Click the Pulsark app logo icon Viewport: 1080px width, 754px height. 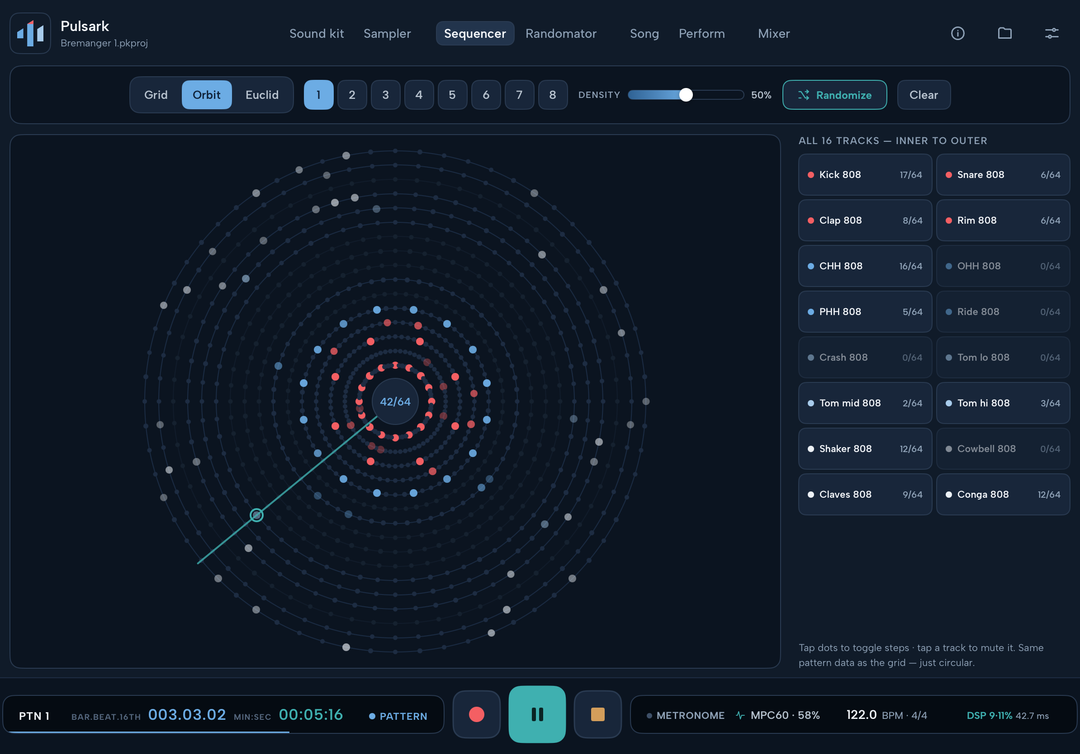30,33
